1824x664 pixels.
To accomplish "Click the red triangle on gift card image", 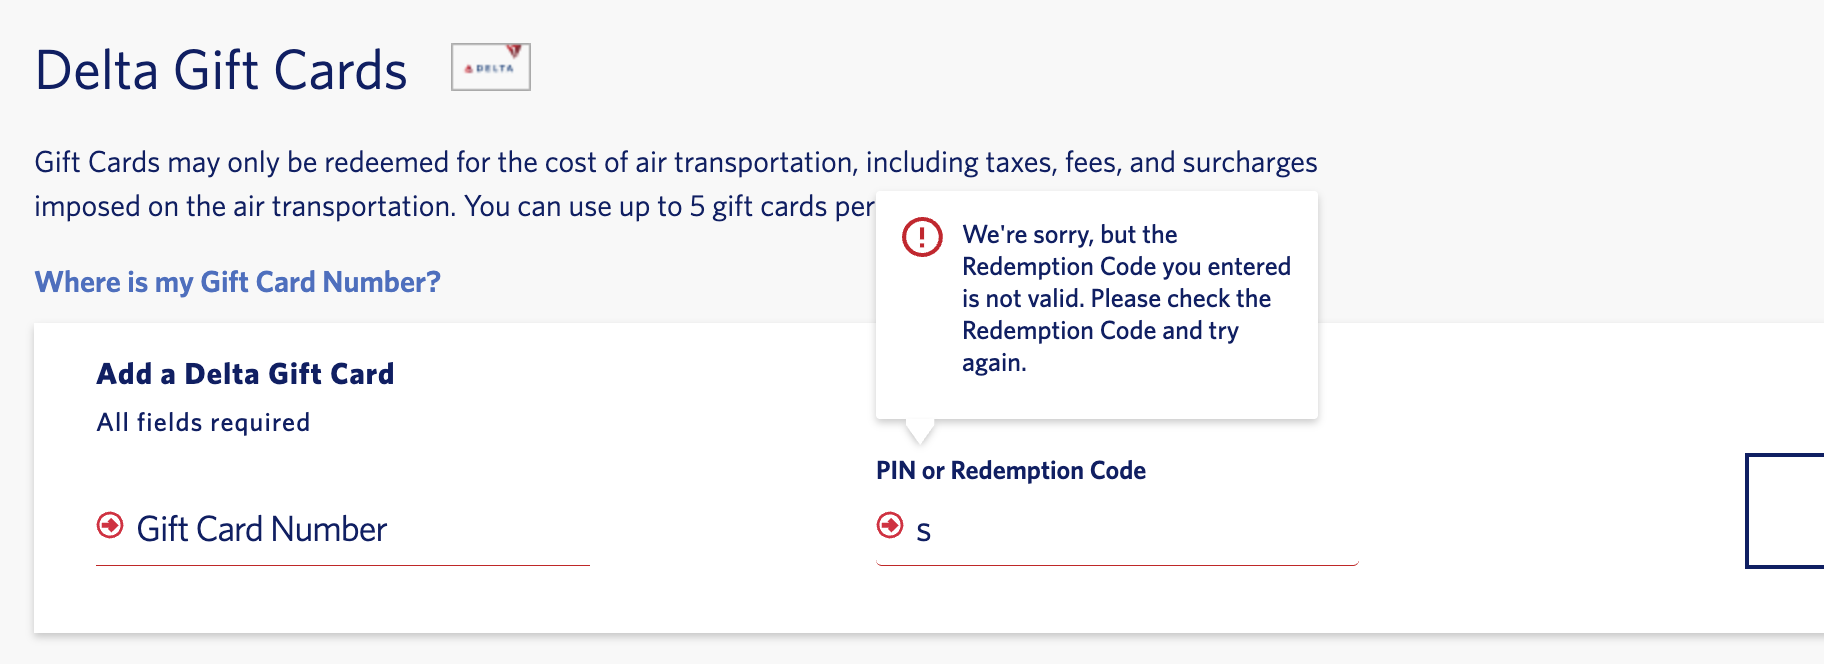I will click(514, 50).
